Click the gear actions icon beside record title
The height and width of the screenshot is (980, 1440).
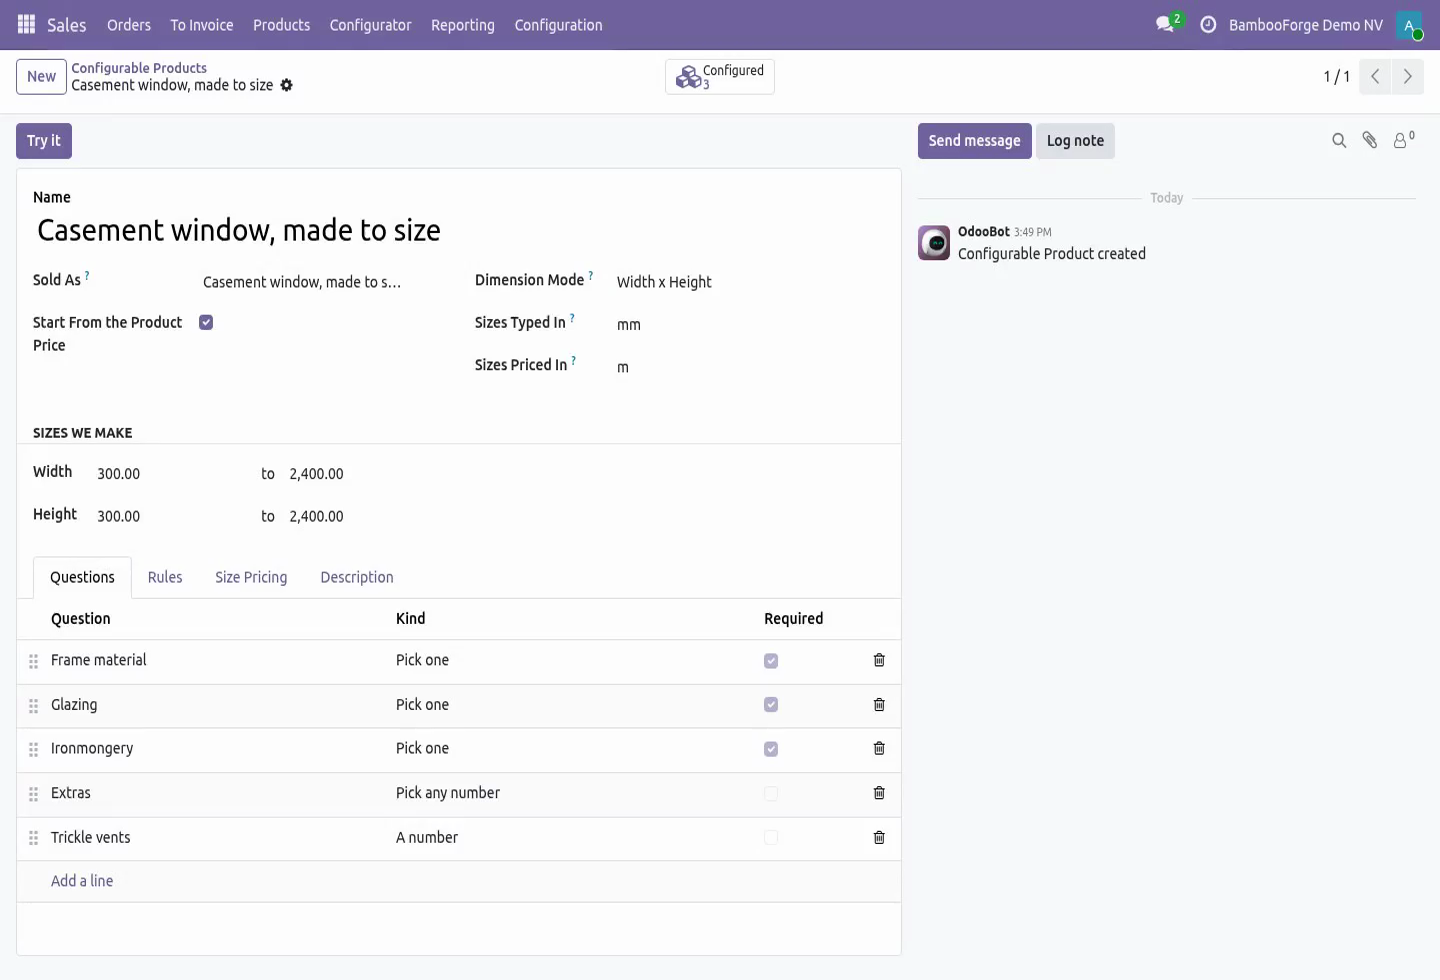[x=287, y=85]
